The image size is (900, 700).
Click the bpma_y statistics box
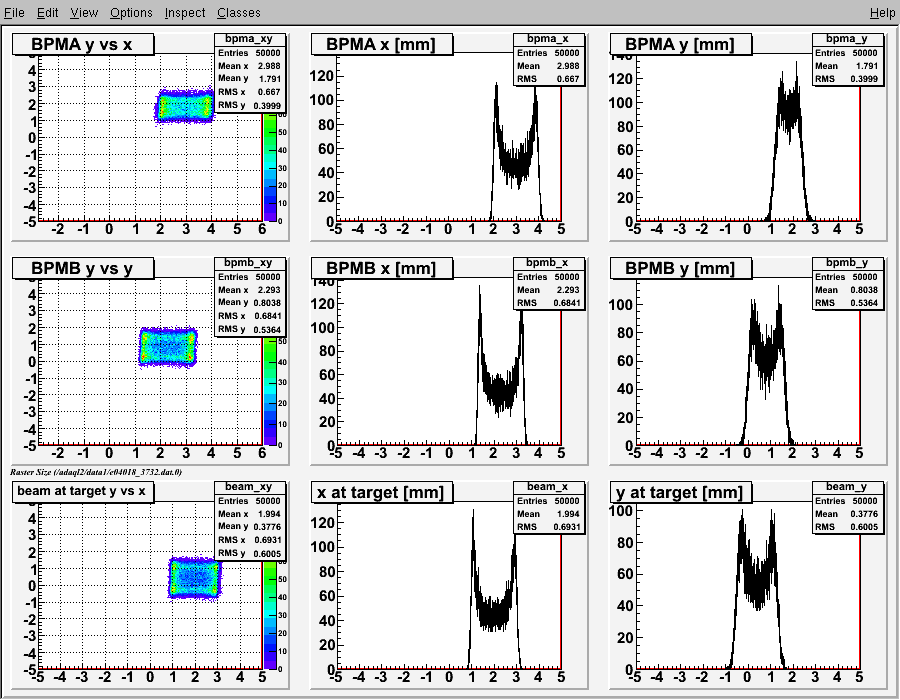847,60
